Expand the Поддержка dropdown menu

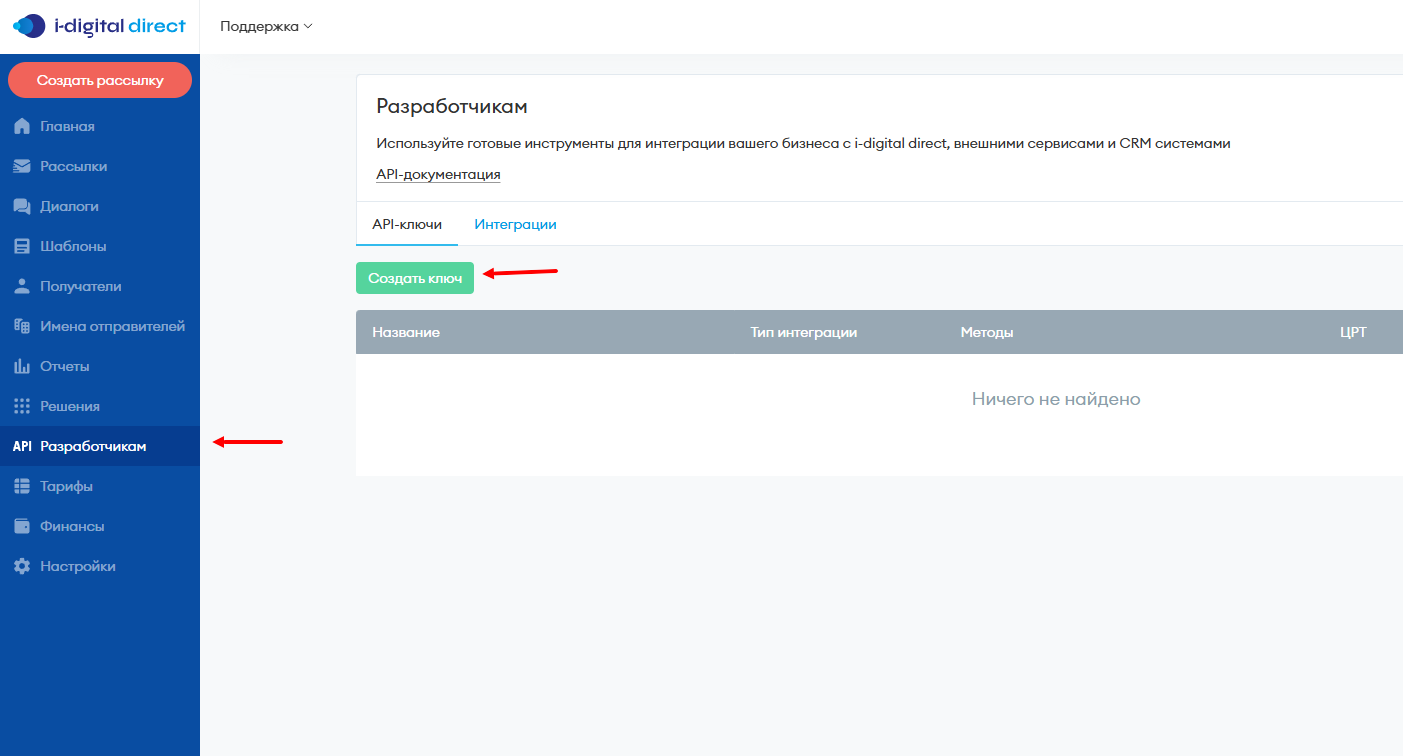click(266, 27)
